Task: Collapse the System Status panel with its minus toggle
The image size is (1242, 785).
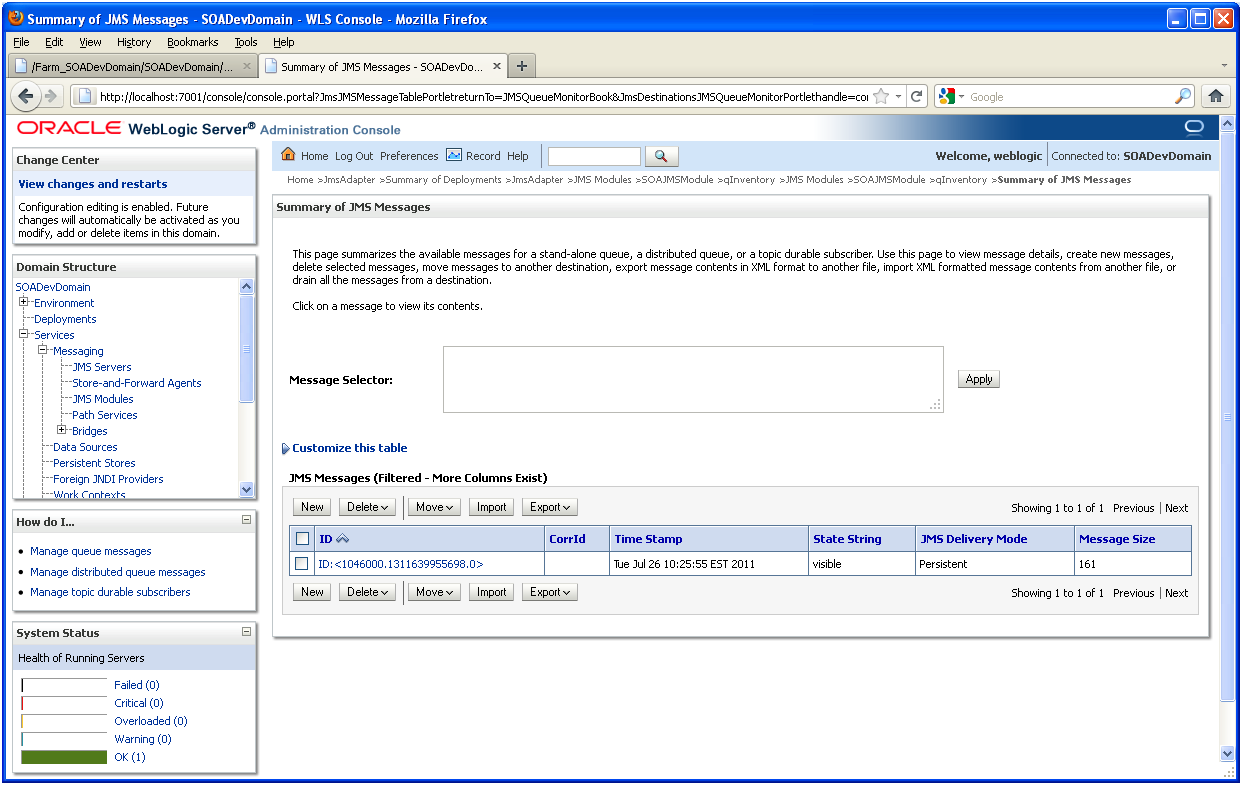Action: [248, 632]
